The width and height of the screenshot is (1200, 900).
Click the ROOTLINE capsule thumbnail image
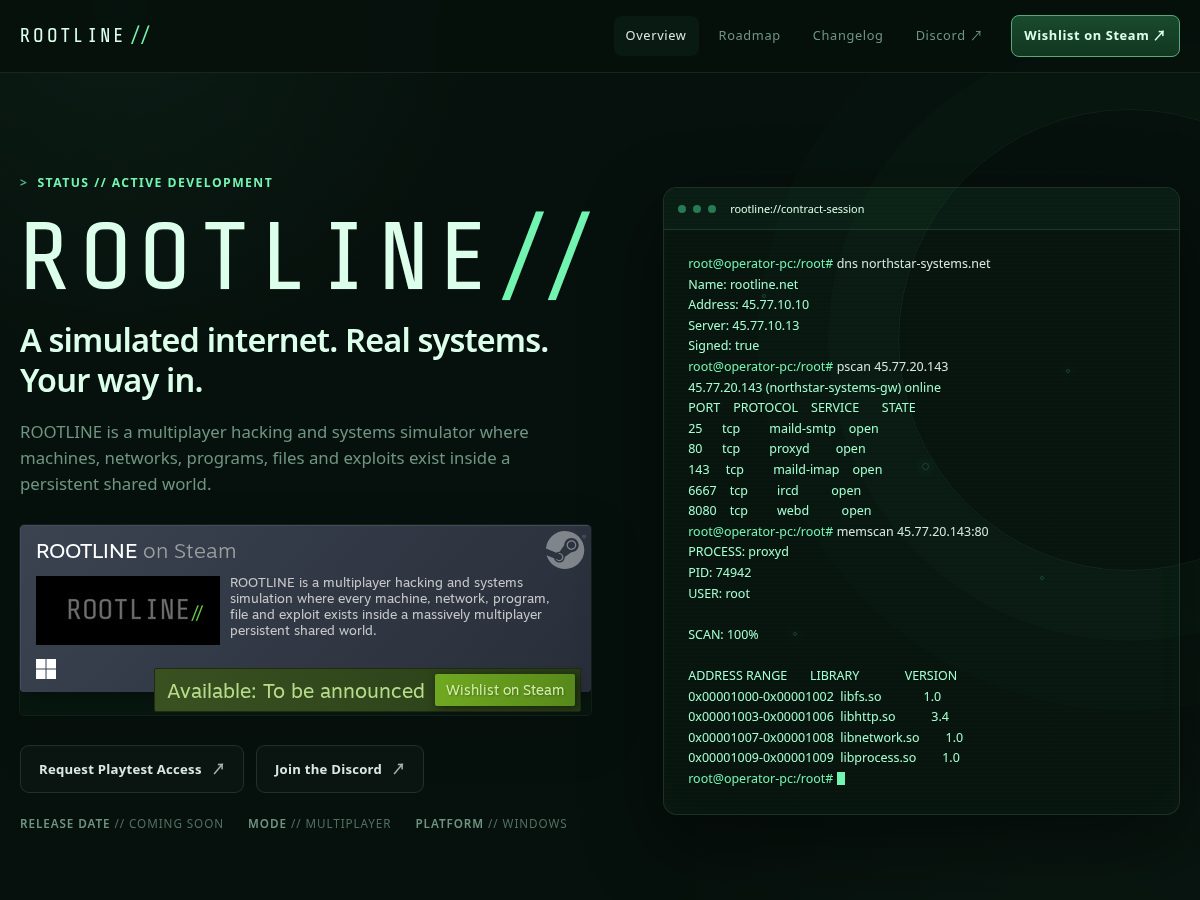128,610
